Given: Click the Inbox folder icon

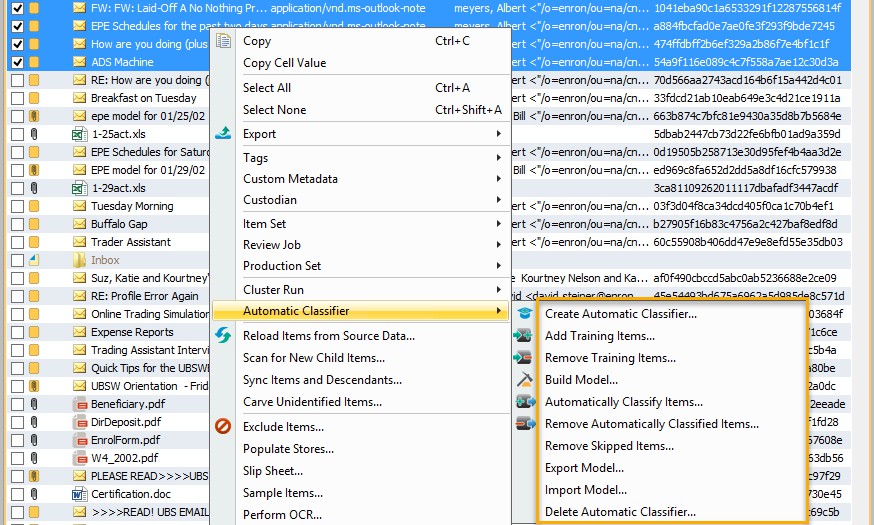Looking at the screenshot, I should tap(80, 260).
